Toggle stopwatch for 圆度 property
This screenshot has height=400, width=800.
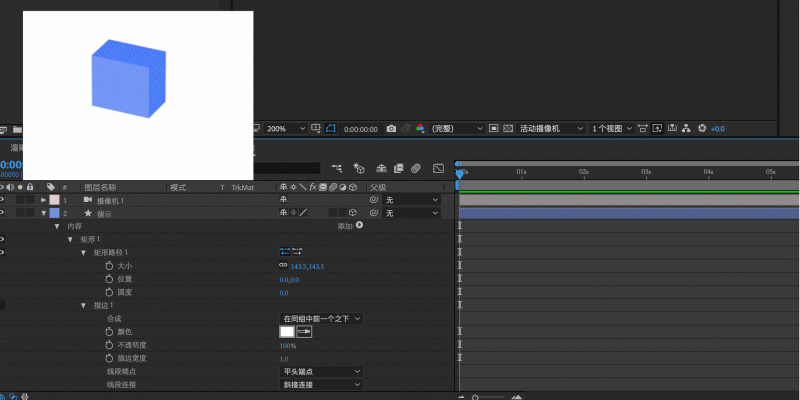click(109, 292)
